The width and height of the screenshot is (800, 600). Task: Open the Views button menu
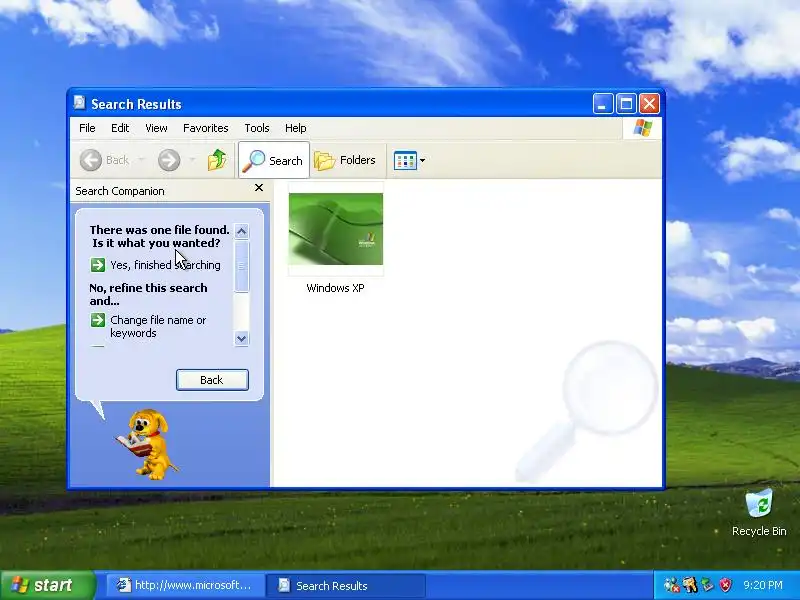(409, 160)
